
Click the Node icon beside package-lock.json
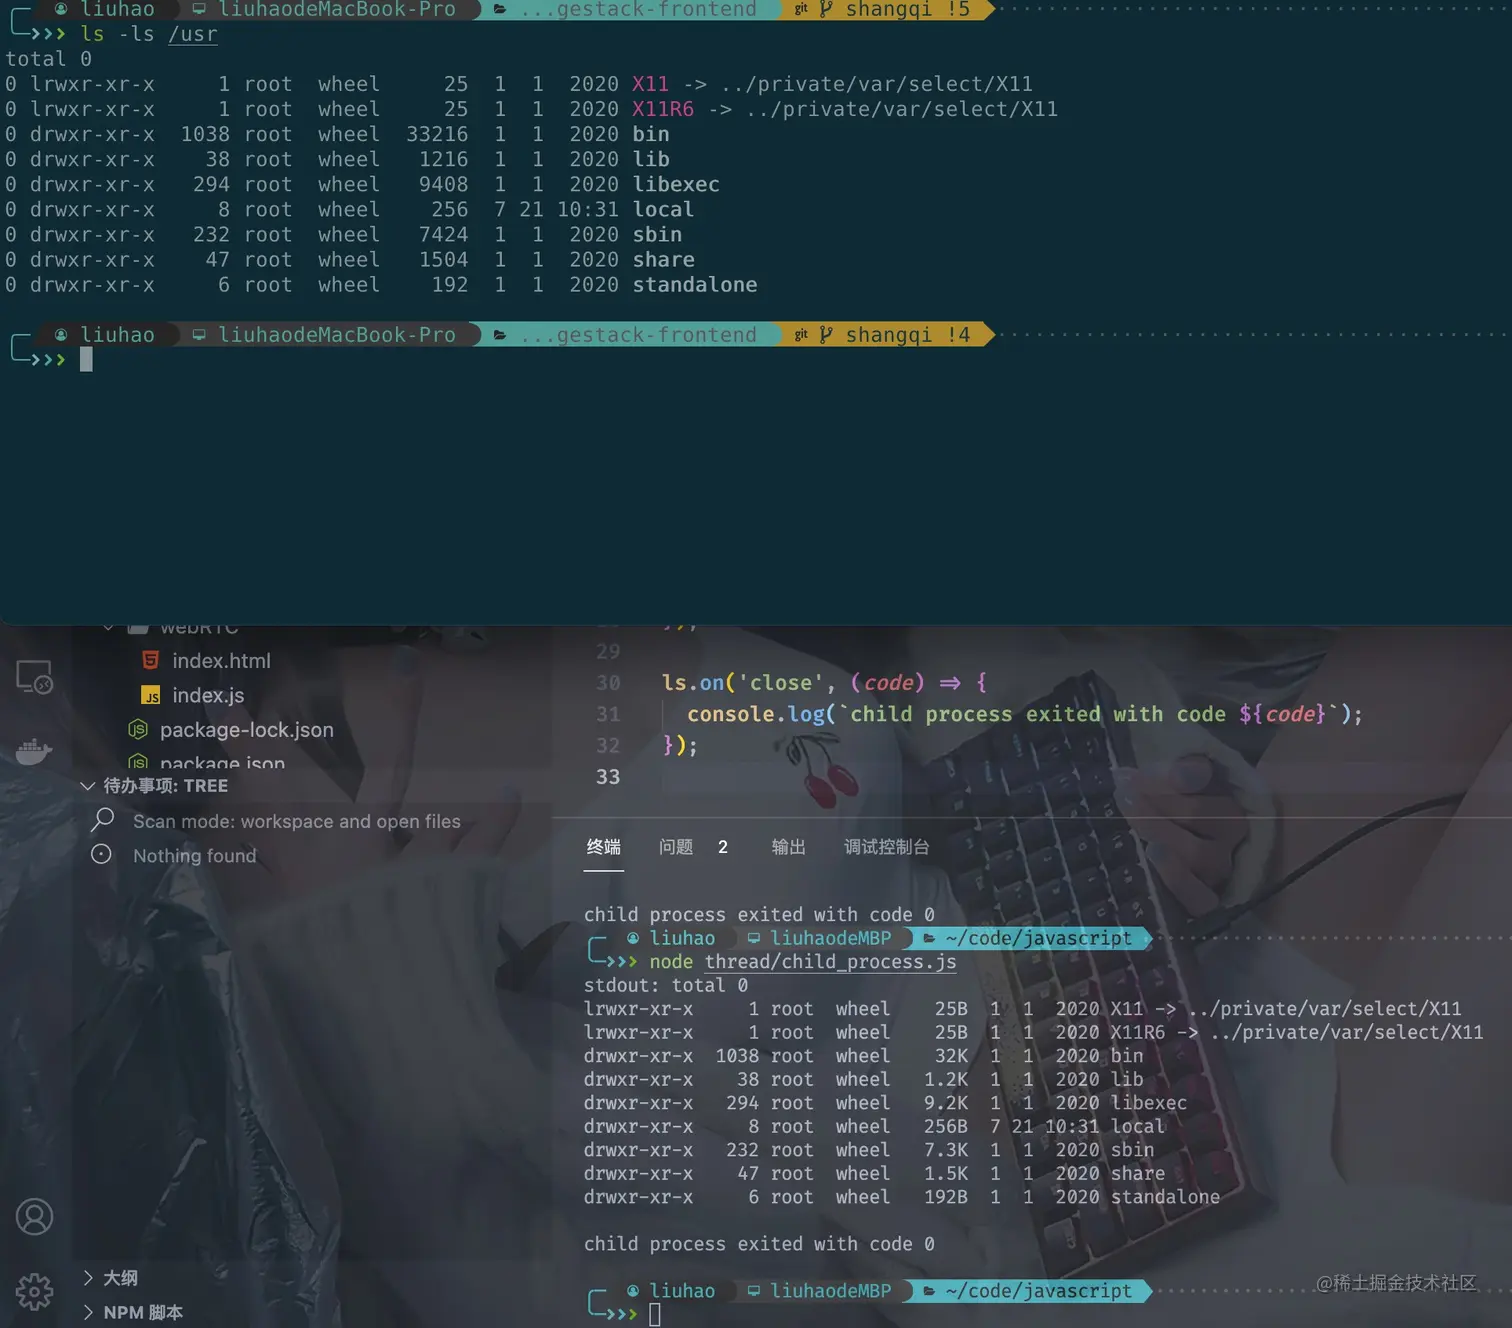pos(138,730)
